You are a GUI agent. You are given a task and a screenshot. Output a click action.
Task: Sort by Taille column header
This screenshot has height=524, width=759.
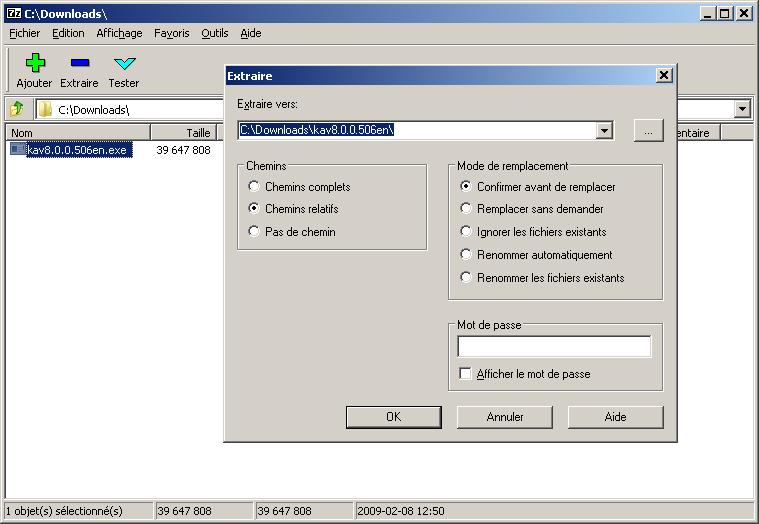tap(183, 133)
